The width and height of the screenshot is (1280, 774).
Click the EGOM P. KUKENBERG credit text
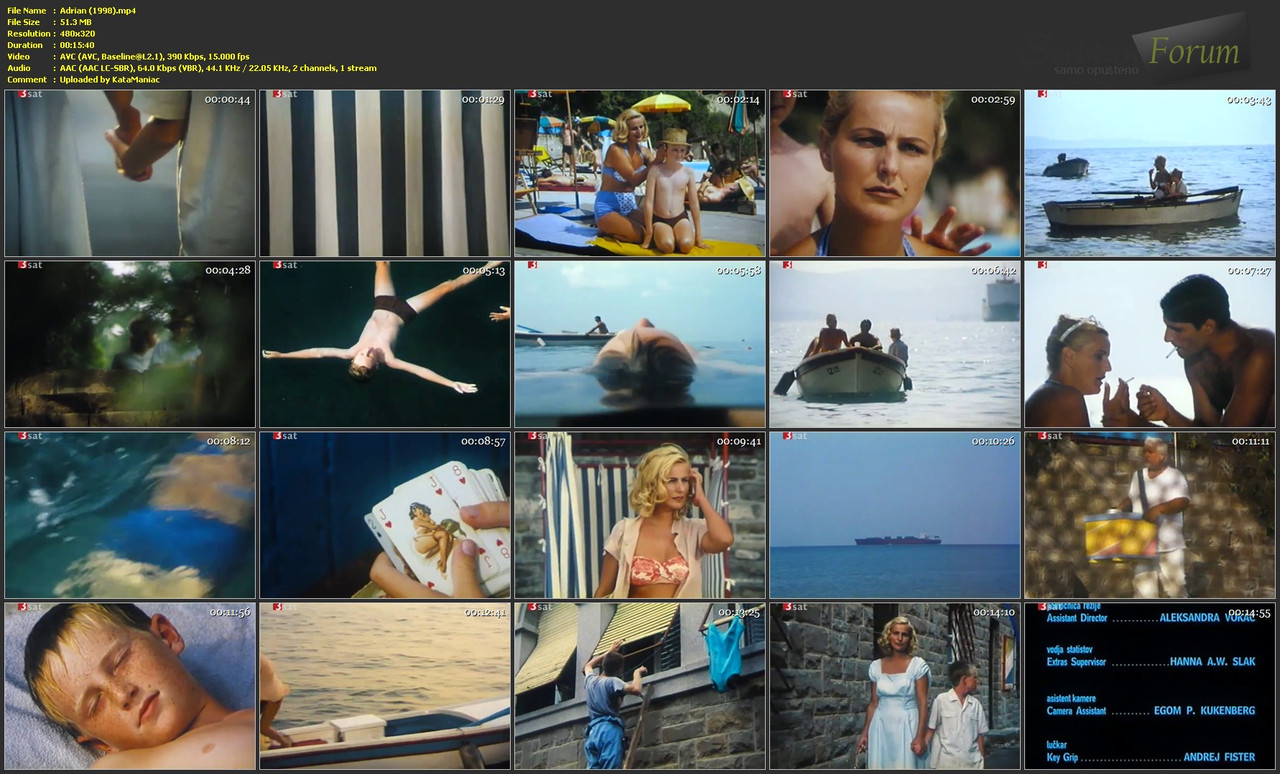(x=1204, y=710)
